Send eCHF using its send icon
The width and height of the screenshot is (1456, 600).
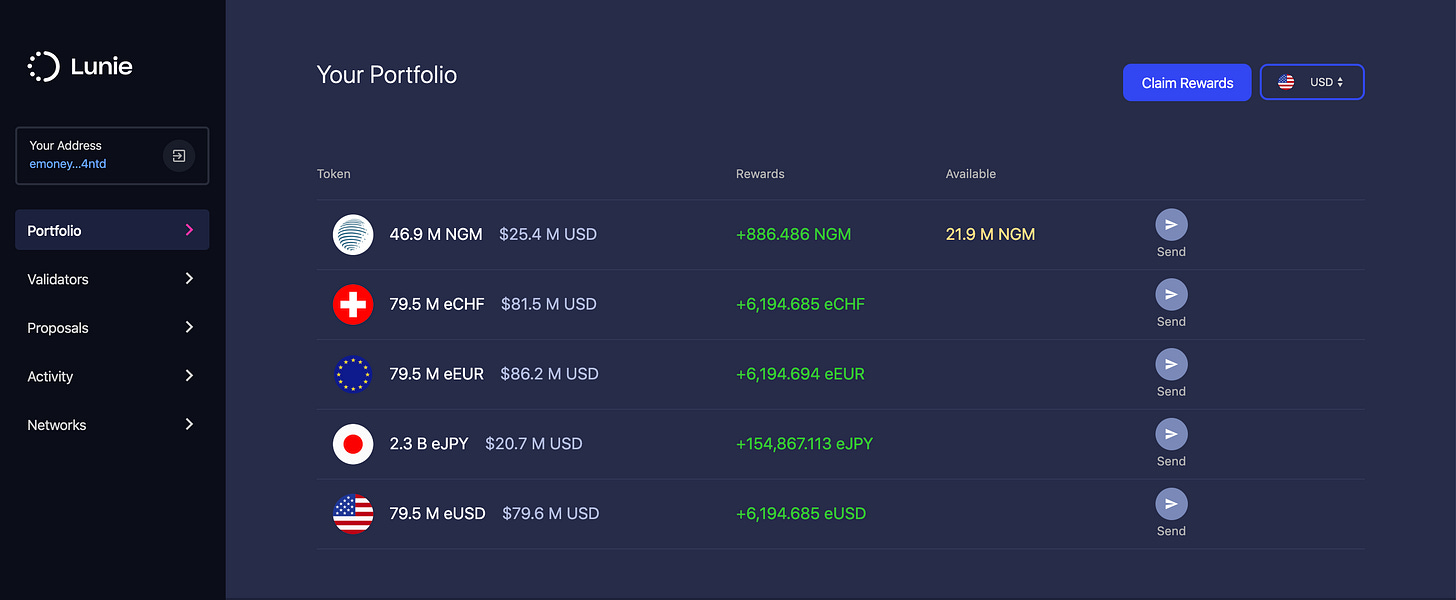point(1171,295)
